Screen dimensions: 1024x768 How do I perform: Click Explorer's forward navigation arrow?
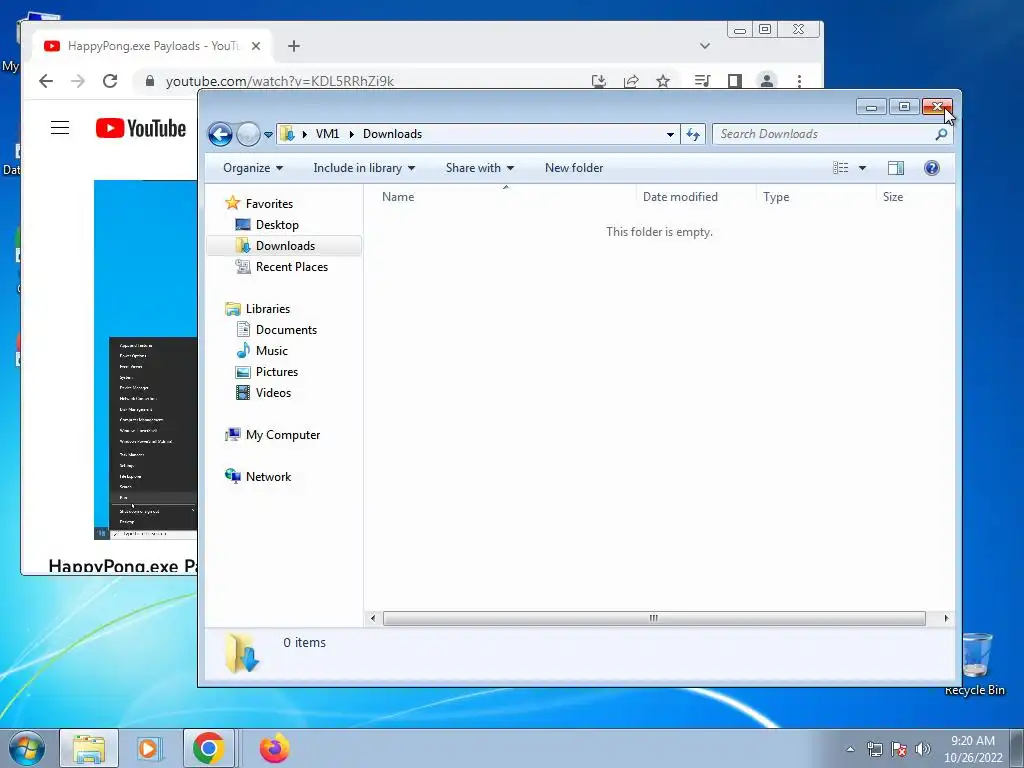248,135
